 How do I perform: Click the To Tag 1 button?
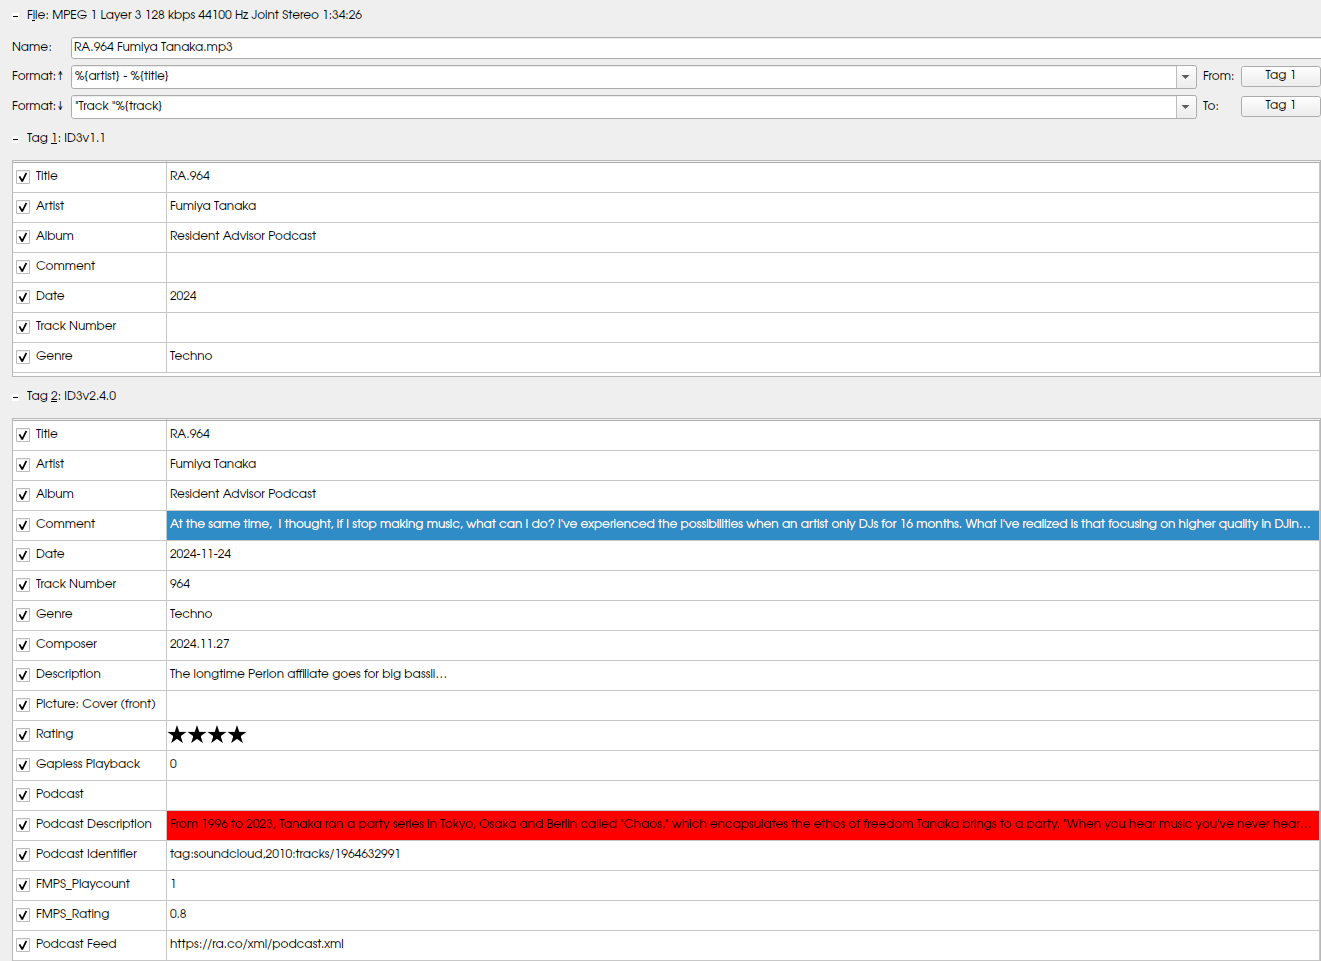[x=1280, y=106]
